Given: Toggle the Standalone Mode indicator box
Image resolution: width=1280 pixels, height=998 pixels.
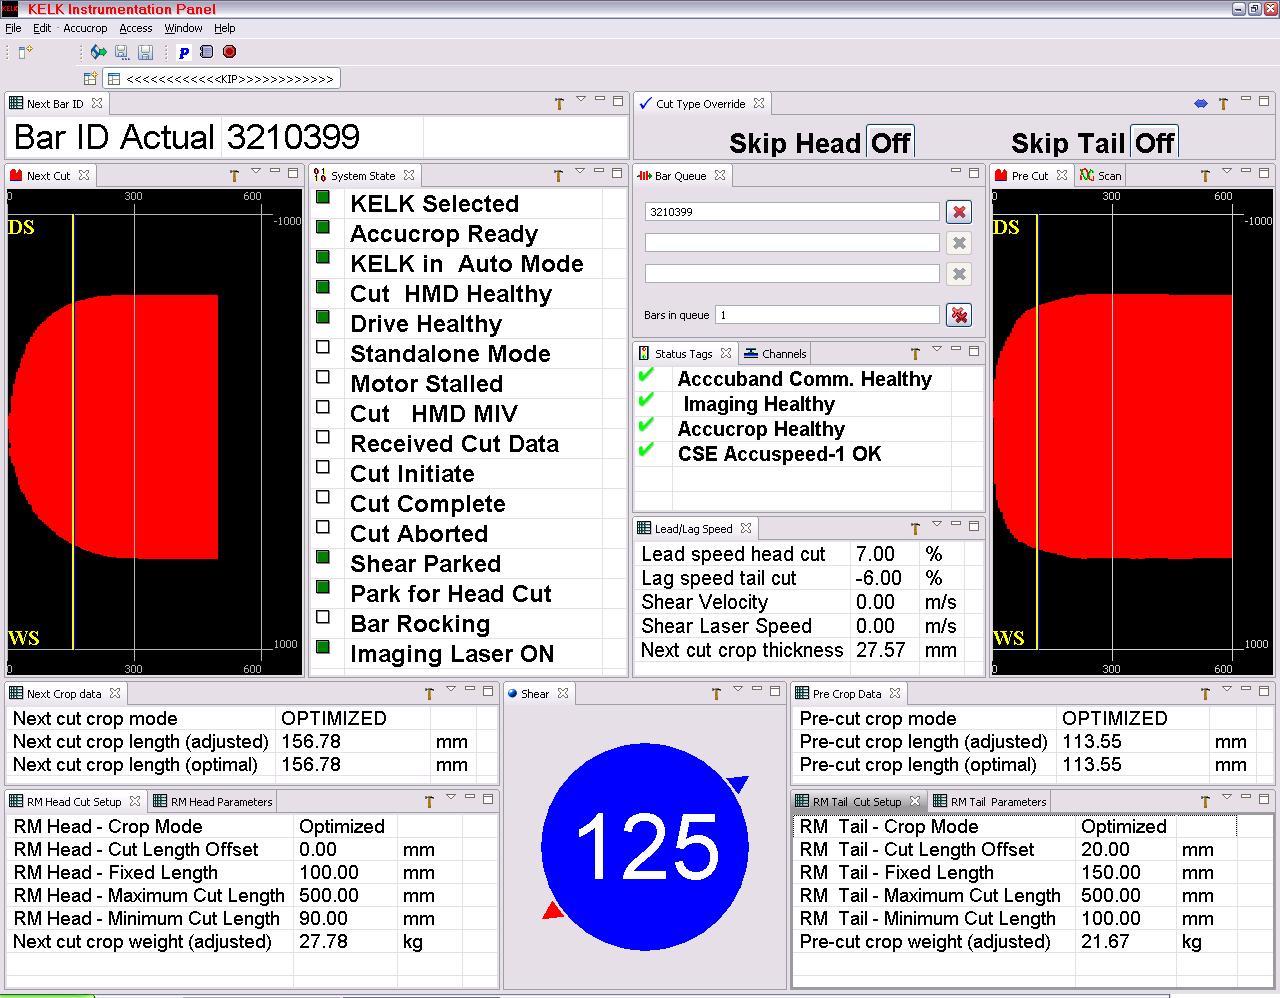Looking at the screenshot, I should (323, 348).
